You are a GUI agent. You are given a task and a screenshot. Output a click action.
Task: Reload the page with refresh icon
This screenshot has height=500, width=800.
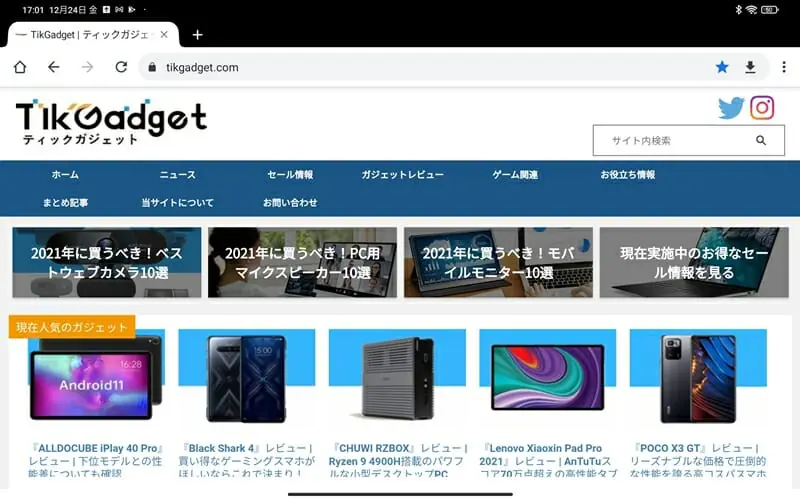tap(121, 67)
